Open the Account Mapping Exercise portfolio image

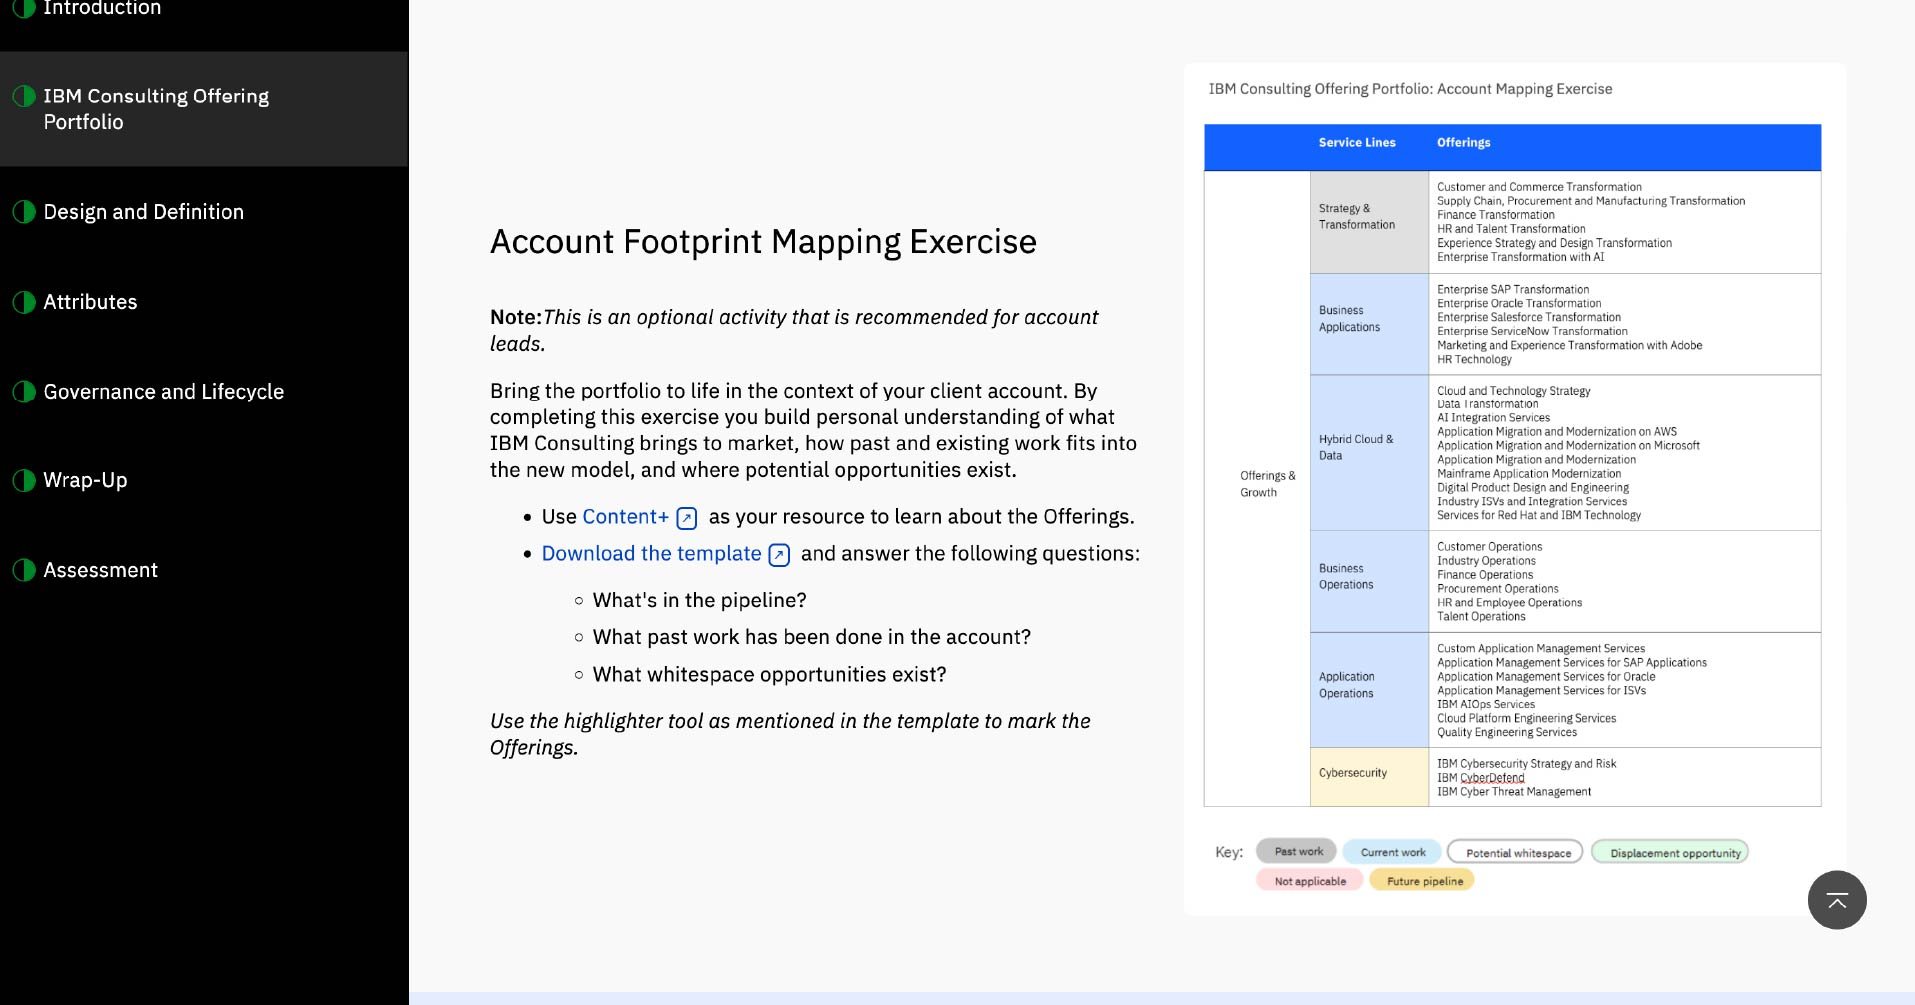point(1514,488)
